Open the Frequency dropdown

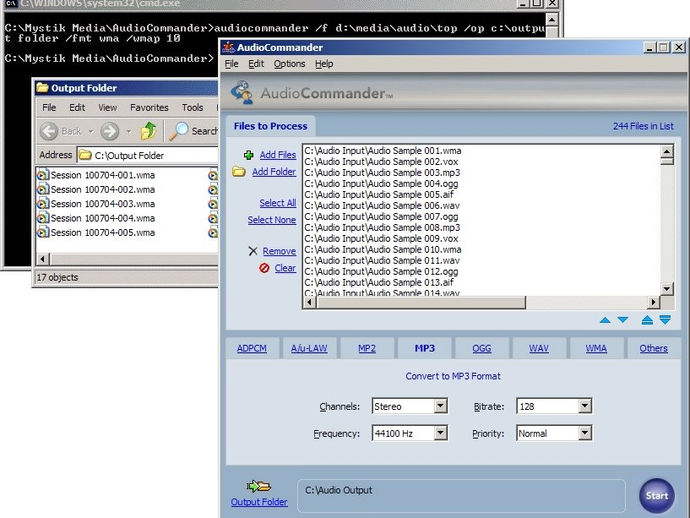pos(440,433)
